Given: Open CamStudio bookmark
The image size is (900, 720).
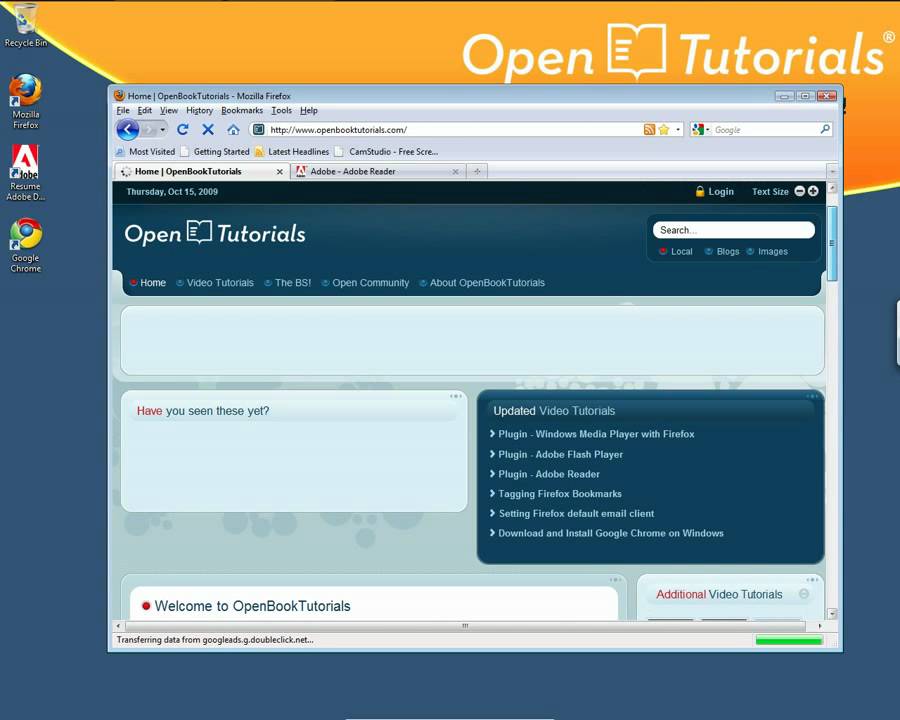Looking at the screenshot, I should [387, 152].
